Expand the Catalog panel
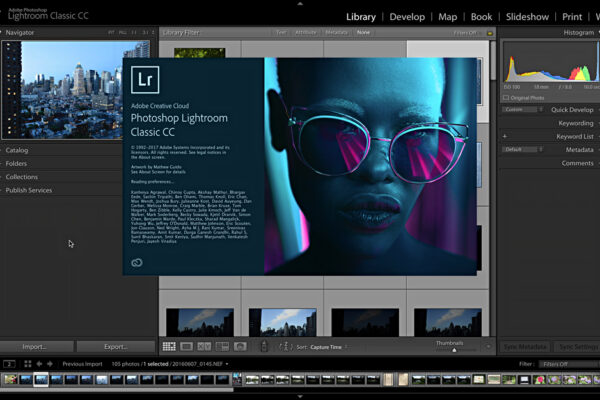 17,150
